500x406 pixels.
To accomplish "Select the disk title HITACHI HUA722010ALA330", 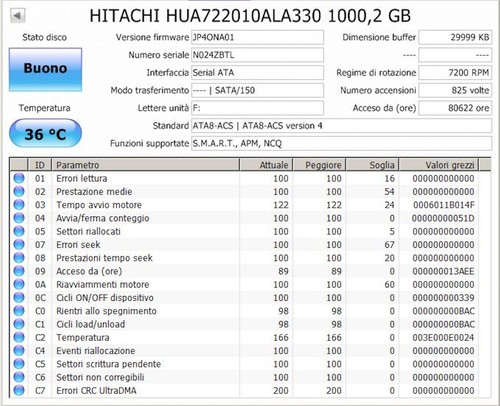I will (x=205, y=16).
